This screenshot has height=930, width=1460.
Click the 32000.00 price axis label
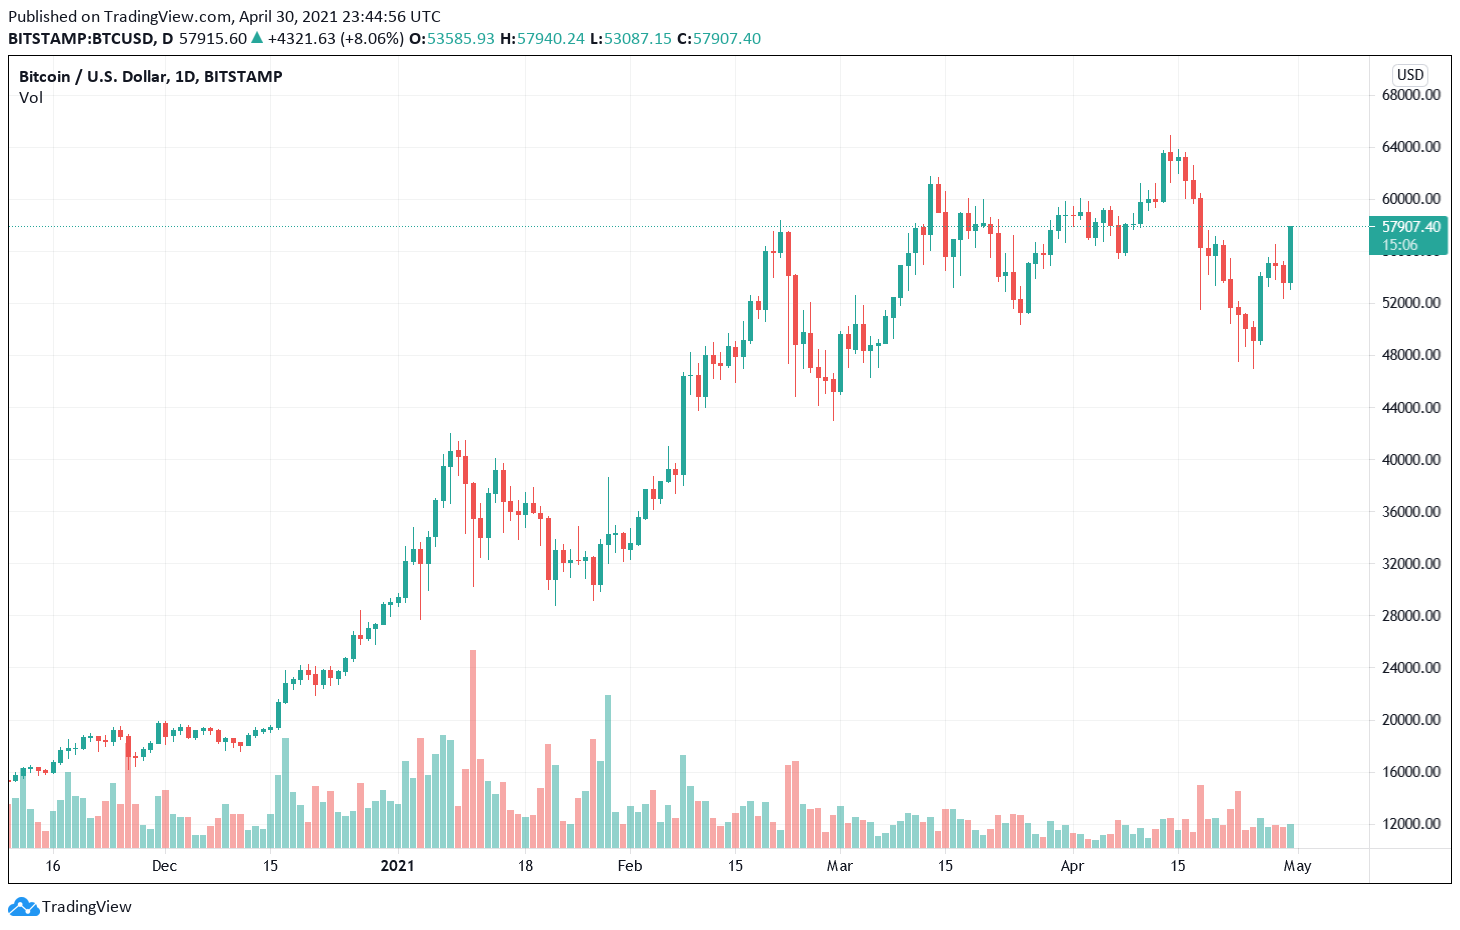point(1411,564)
